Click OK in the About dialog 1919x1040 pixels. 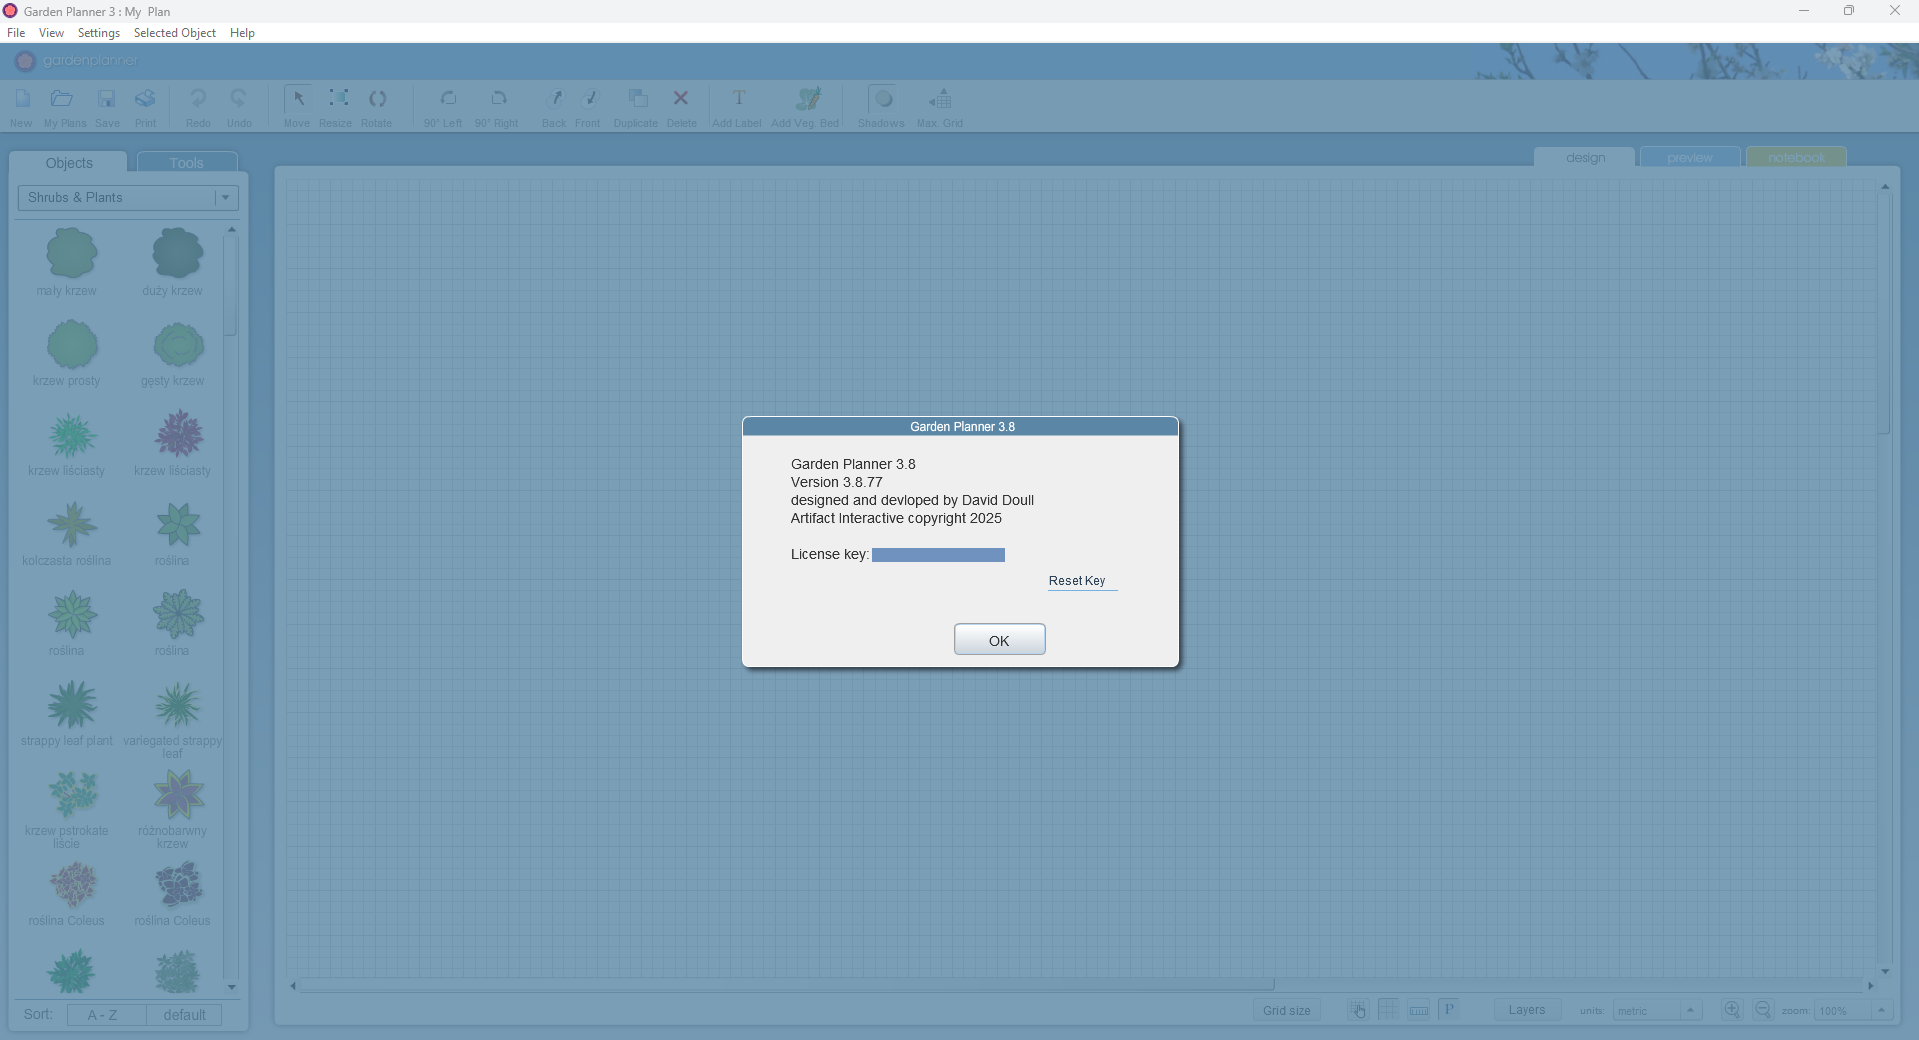[1000, 640]
